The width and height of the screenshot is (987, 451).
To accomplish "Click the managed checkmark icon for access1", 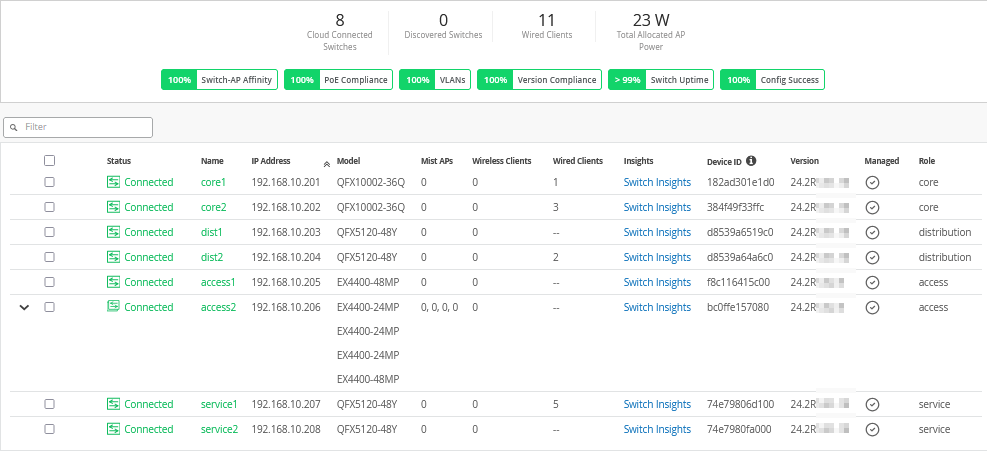I will tap(872, 282).
